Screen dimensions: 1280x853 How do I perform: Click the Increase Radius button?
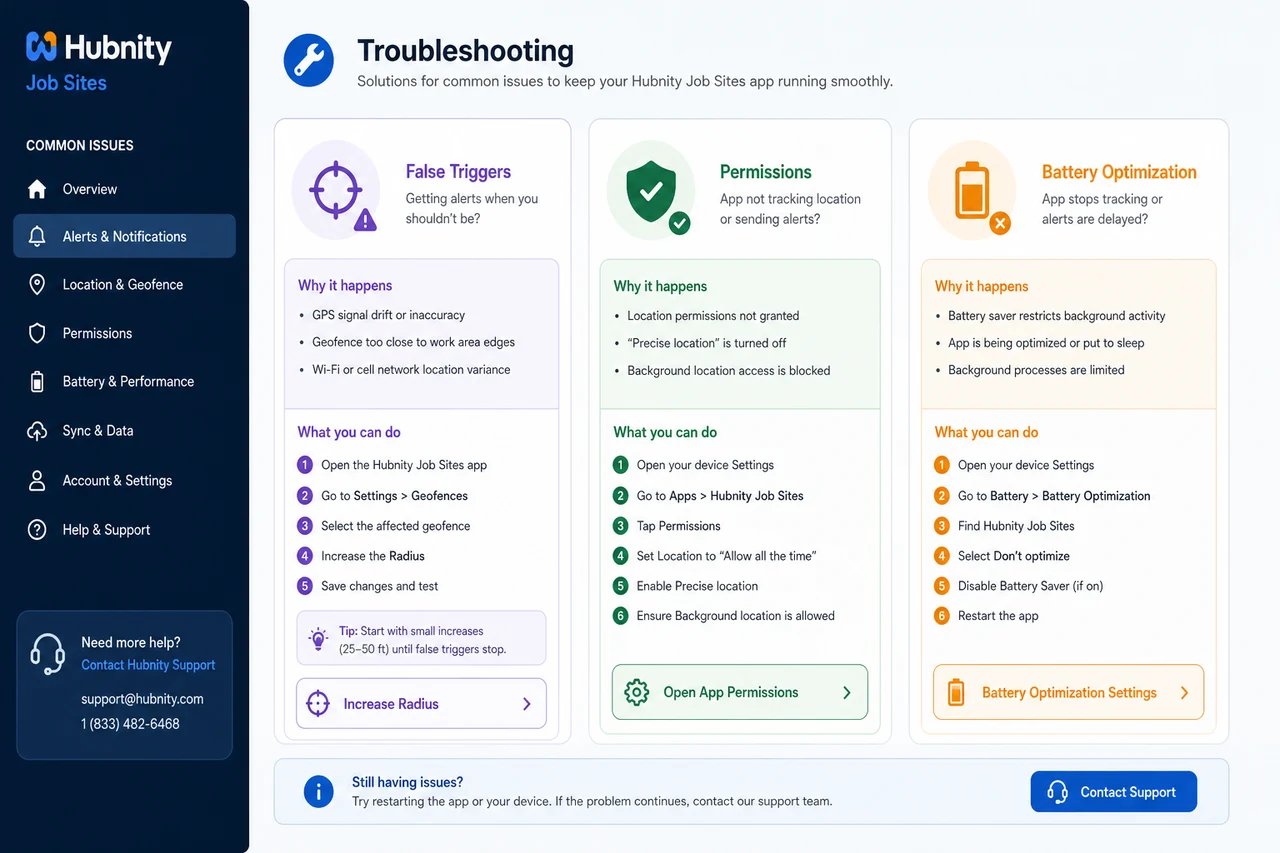(x=421, y=704)
